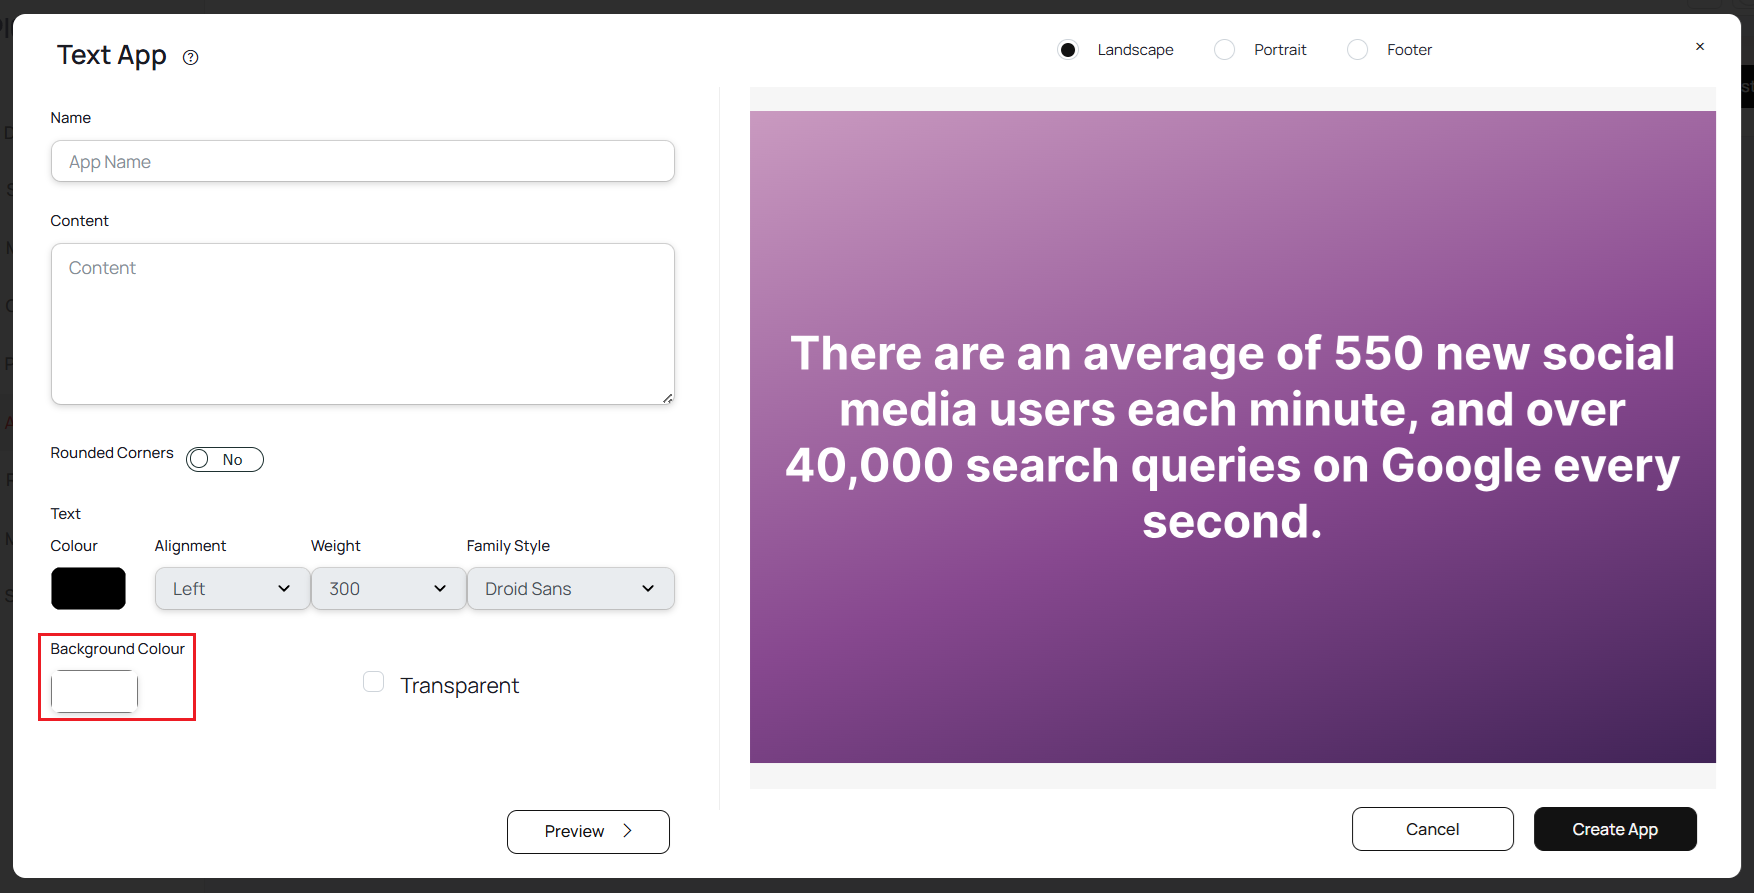The width and height of the screenshot is (1754, 893).
Task: Select the Landscape orientation radio button
Action: click(x=1068, y=50)
